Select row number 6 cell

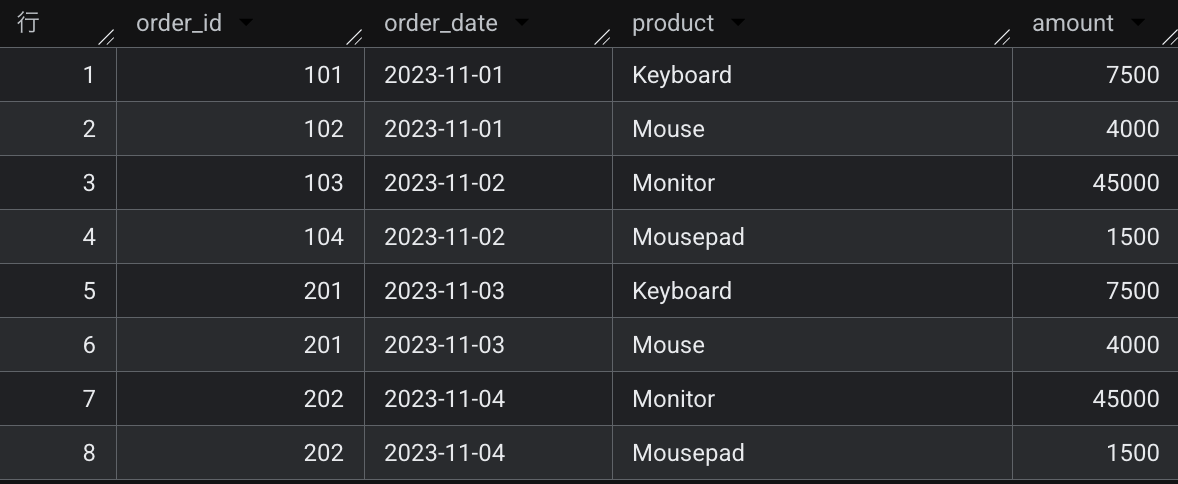pyautogui.click(x=58, y=345)
